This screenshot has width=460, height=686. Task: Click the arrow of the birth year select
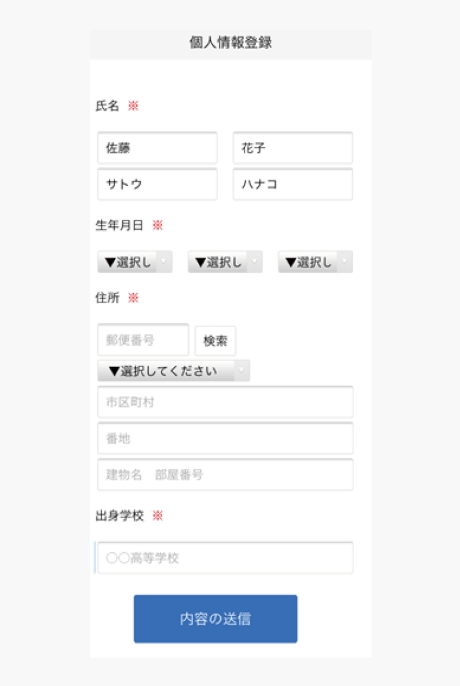coord(164,262)
